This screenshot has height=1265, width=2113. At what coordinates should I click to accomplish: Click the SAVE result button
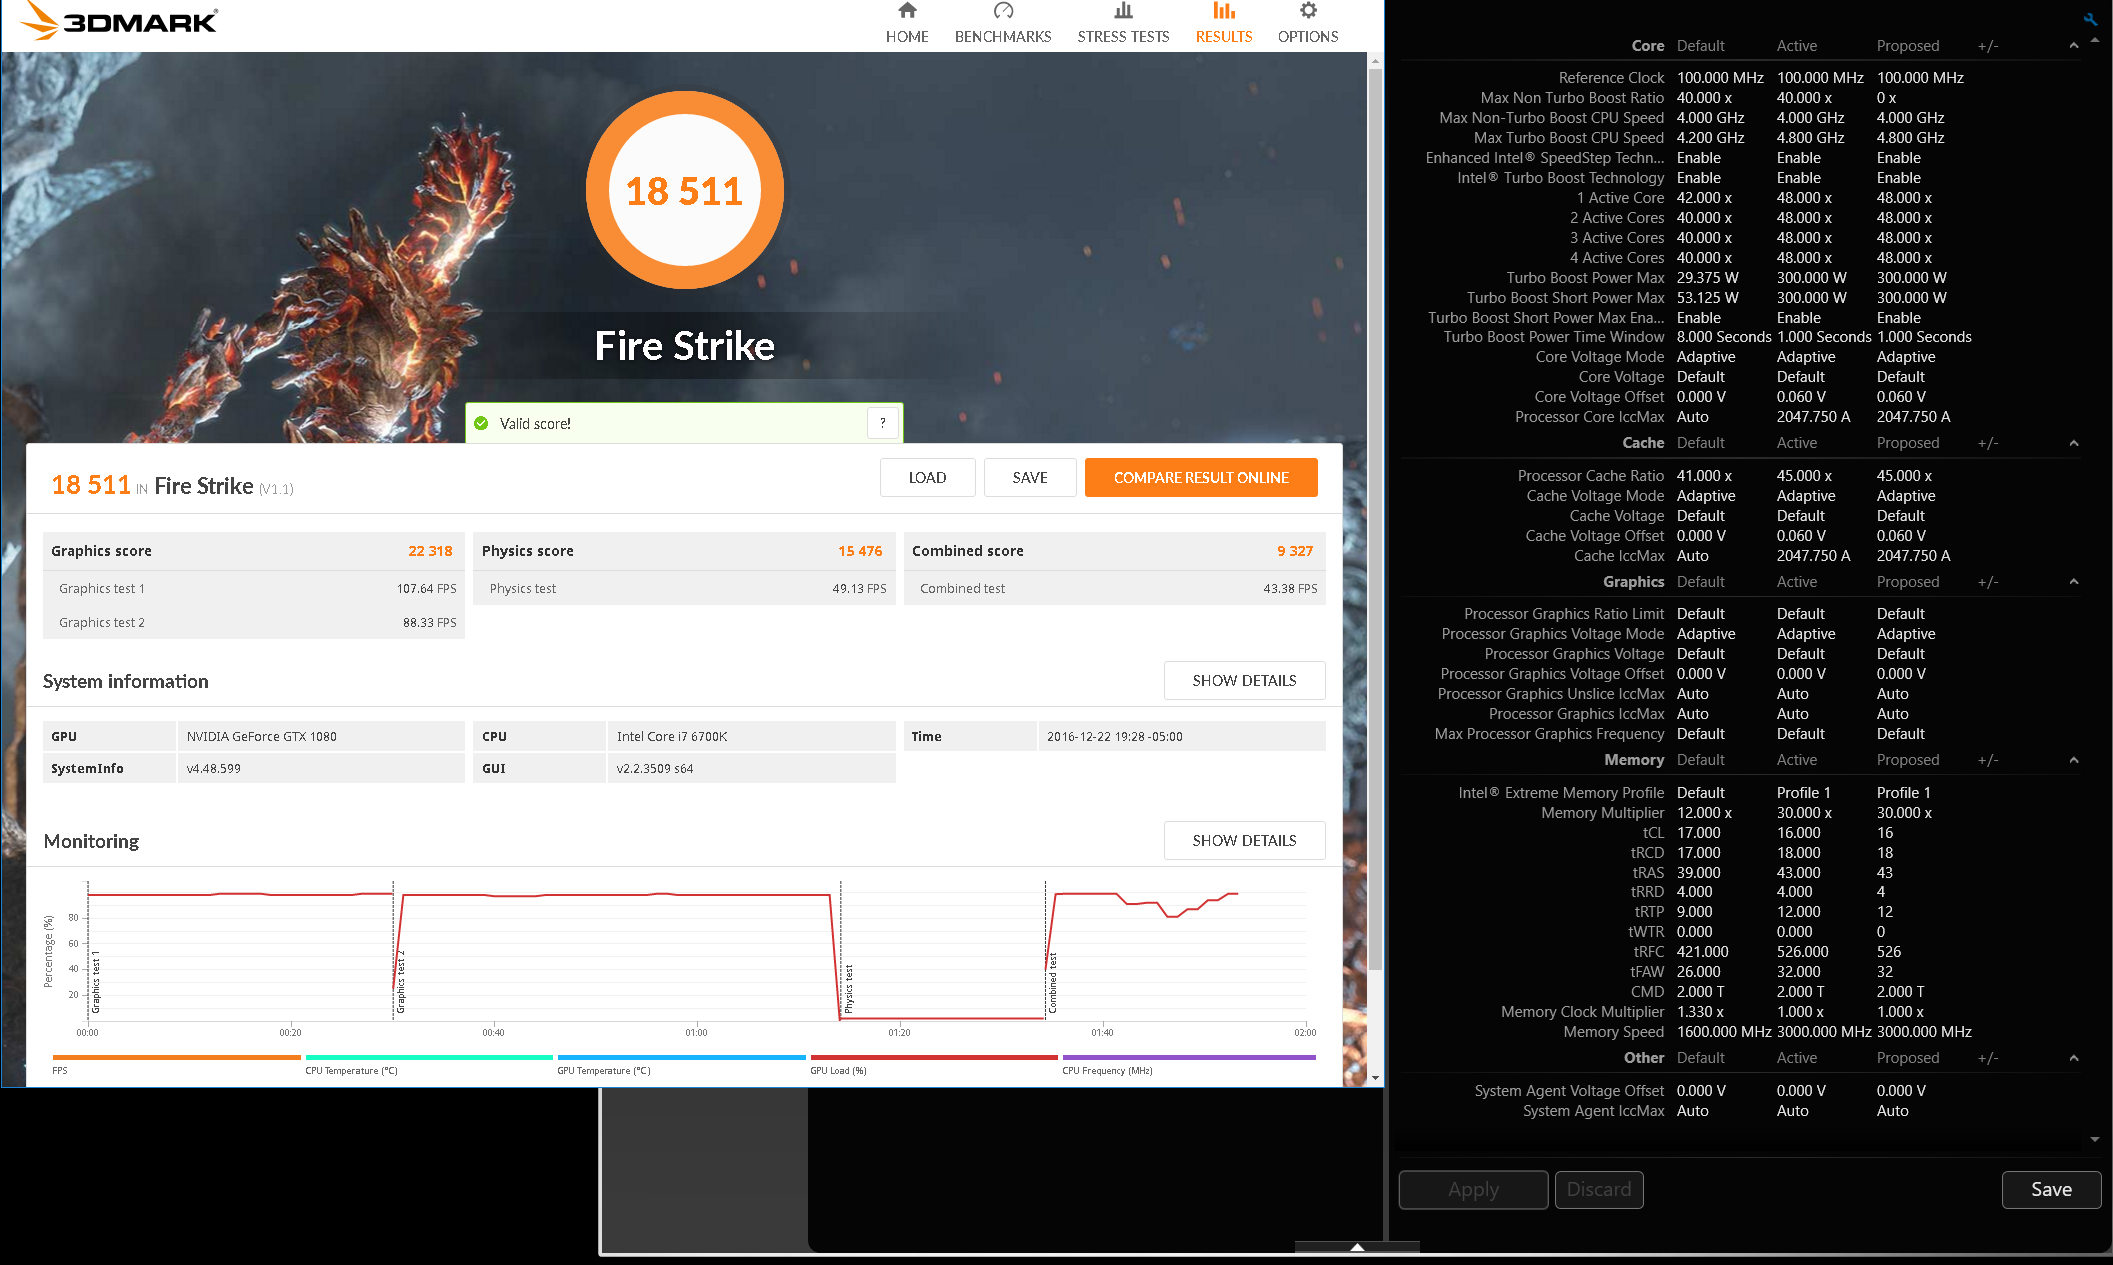tap(1030, 478)
